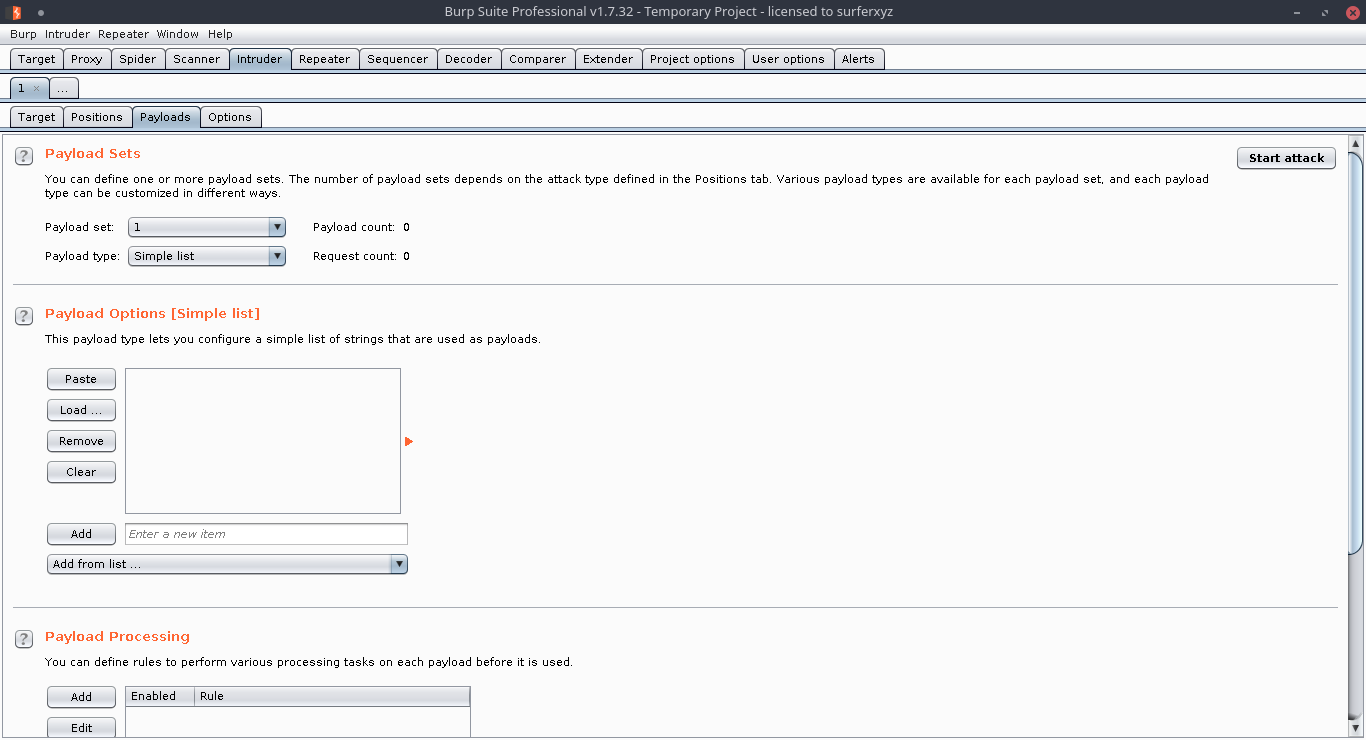Screen dimensions: 1366x740
Task: Click the scrollbar down arrow
Action: (x=1355, y=731)
